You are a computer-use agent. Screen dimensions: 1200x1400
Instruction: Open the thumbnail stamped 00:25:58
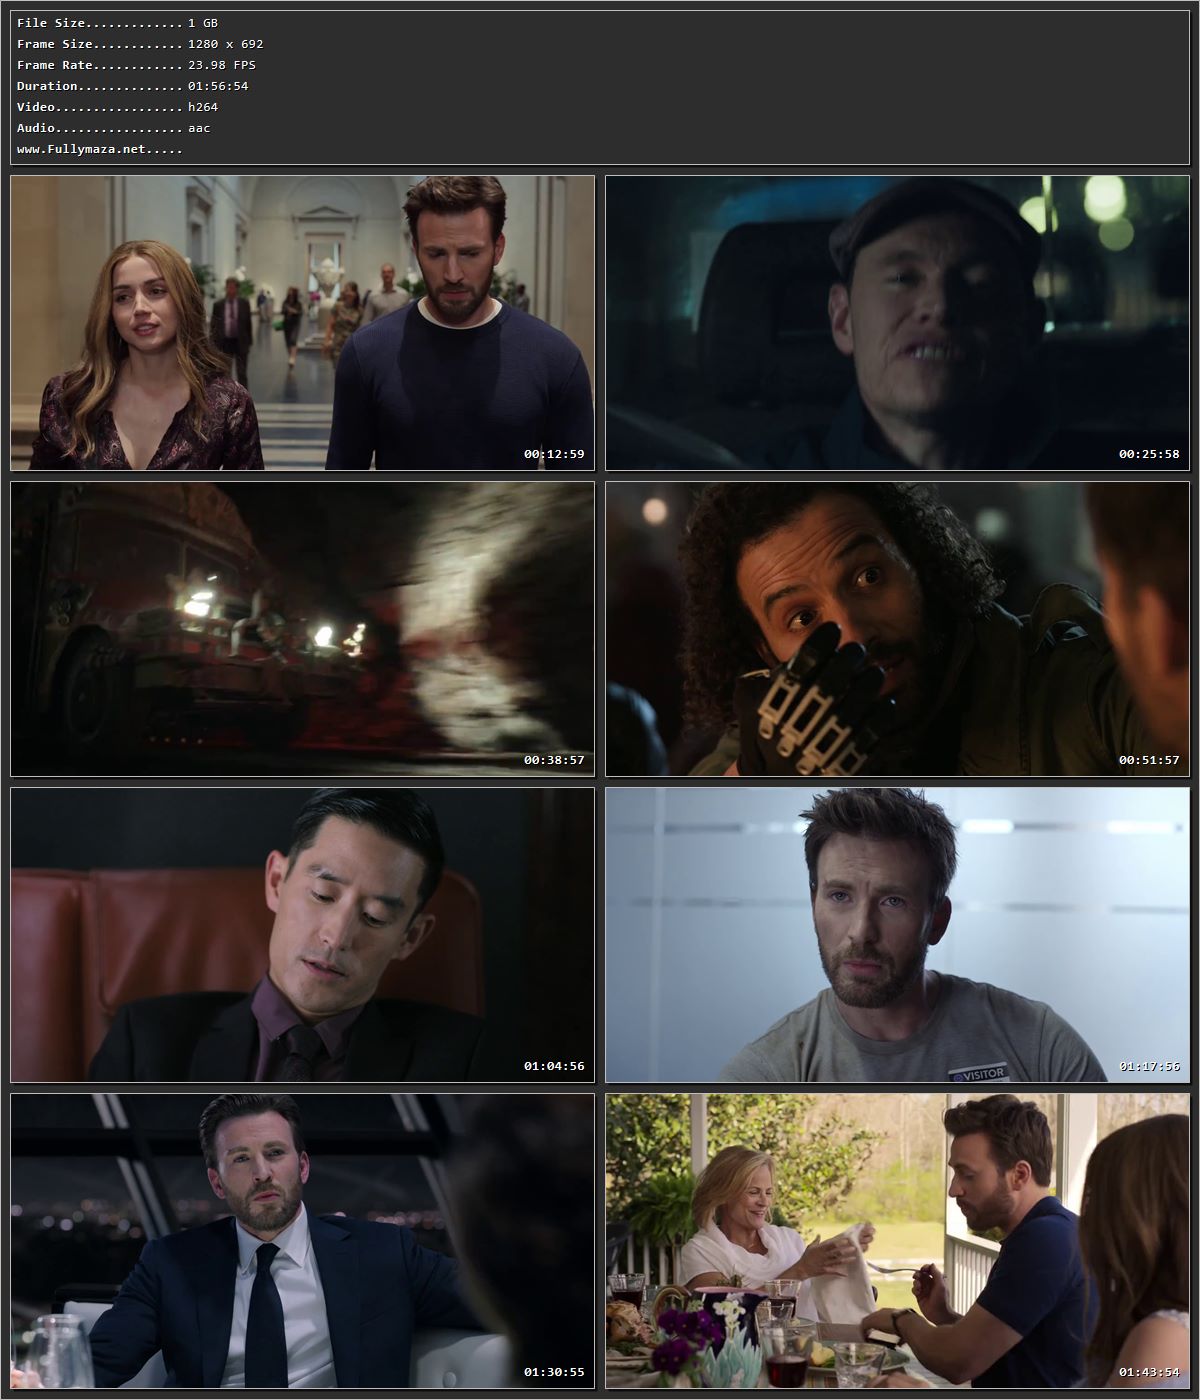[x=897, y=323]
